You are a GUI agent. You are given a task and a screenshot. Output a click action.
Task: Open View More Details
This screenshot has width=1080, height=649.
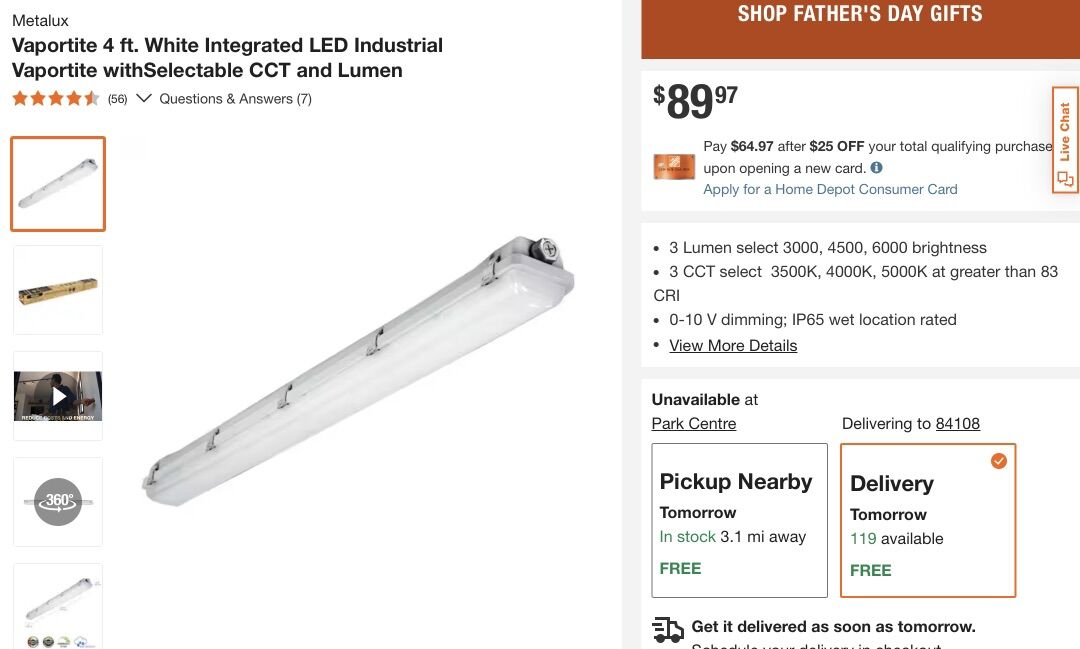pos(733,345)
